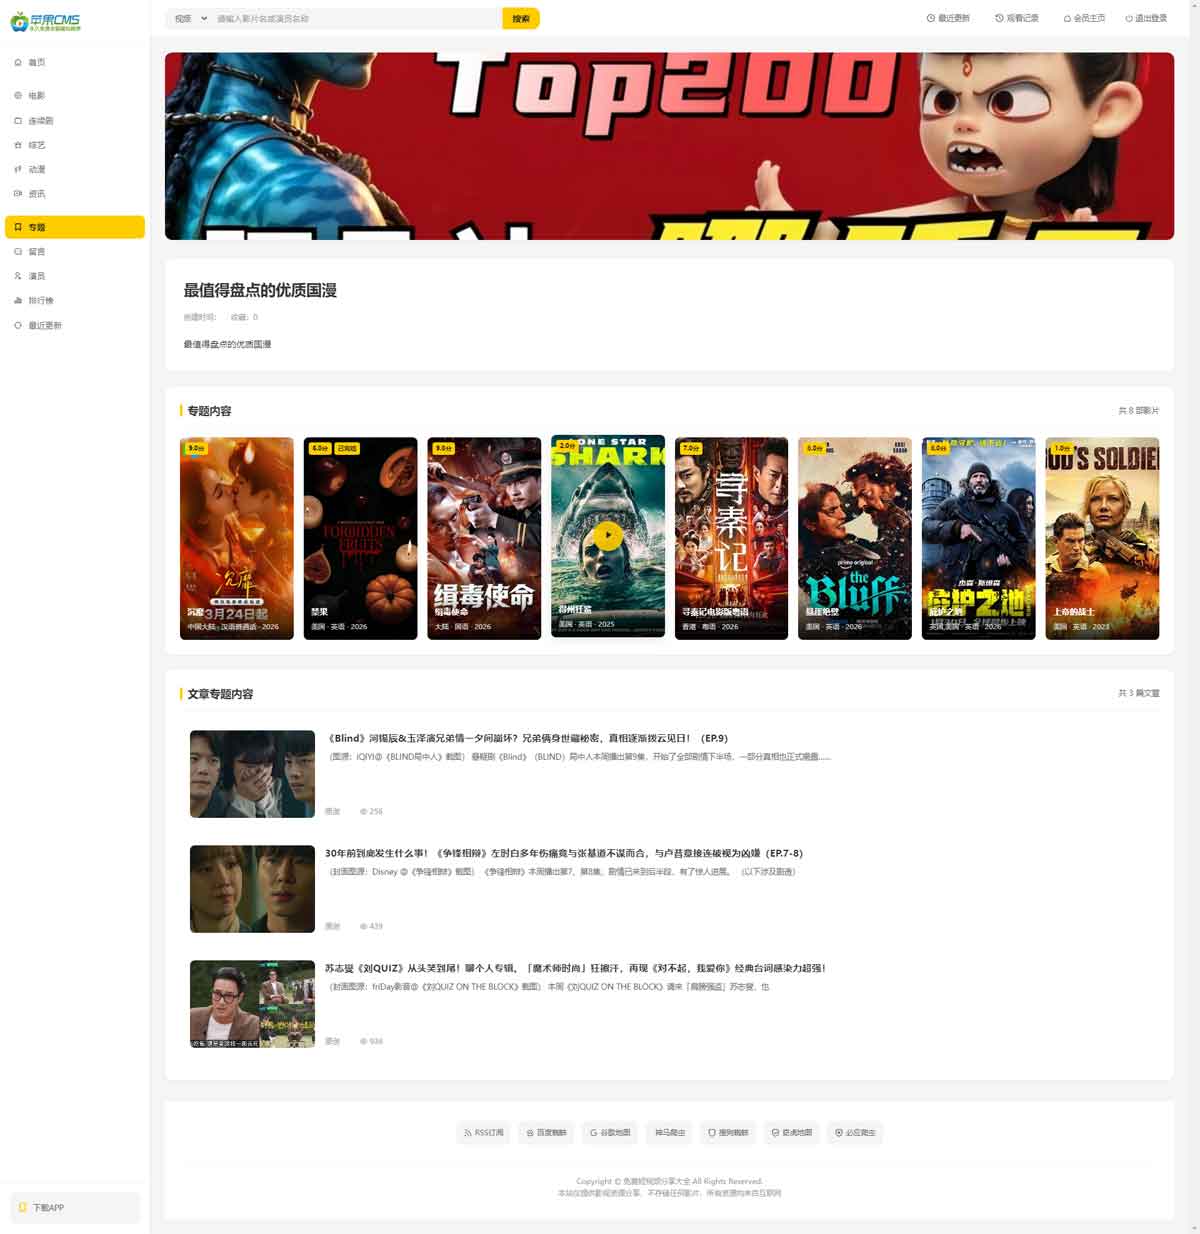The width and height of the screenshot is (1200, 1234).
Task: Click the 256 view count on Blind article
Action: (371, 812)
